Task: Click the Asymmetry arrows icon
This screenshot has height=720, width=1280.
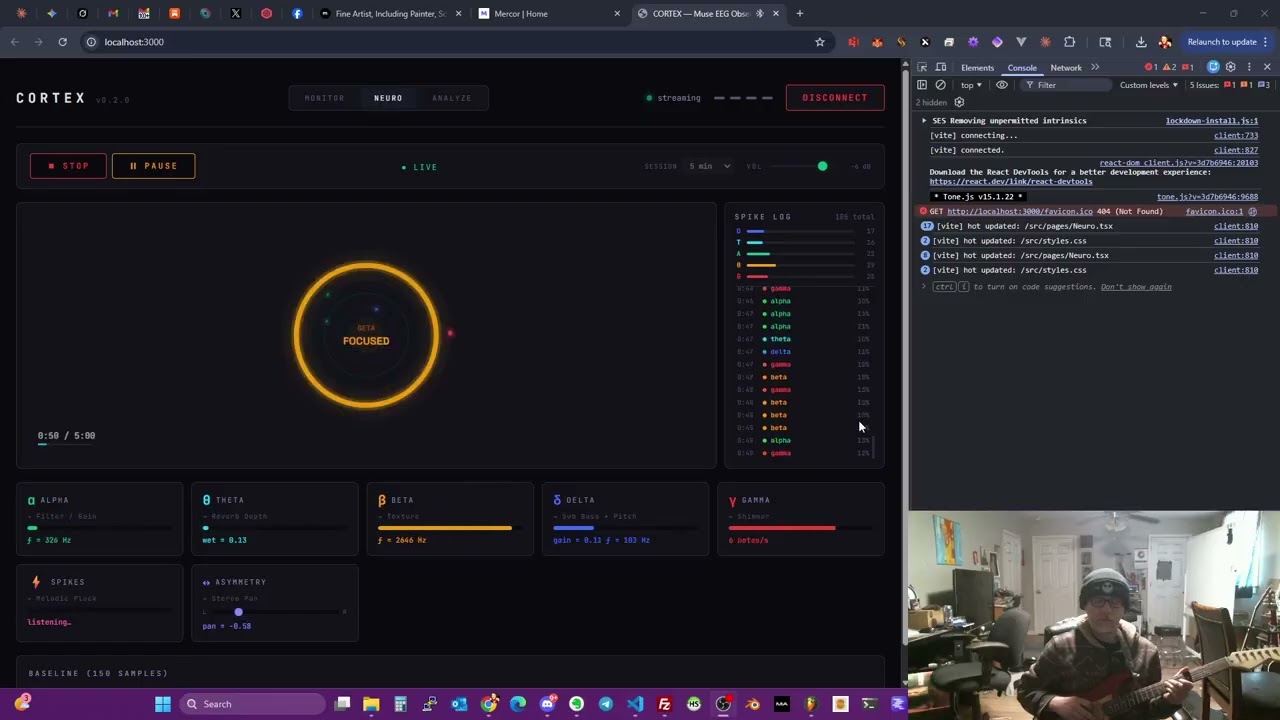Action: [x=207, y=582]
